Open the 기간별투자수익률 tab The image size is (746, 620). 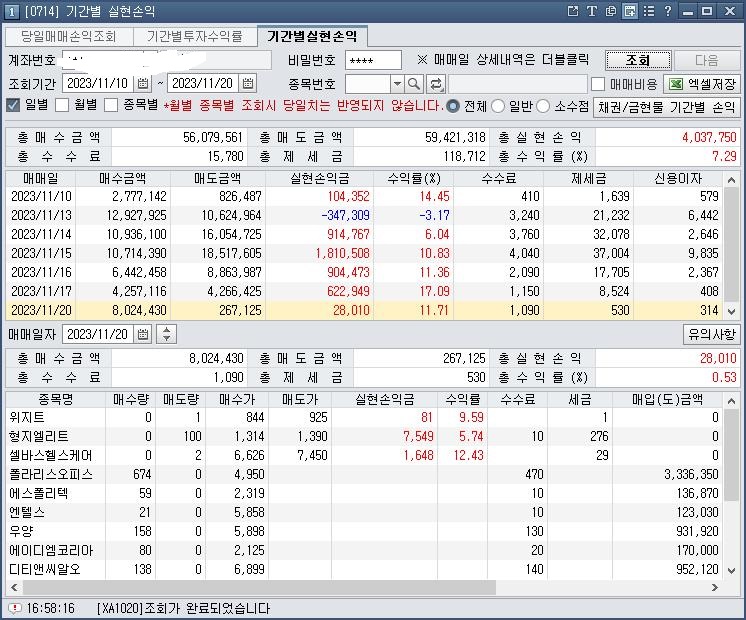click(194, 36)
